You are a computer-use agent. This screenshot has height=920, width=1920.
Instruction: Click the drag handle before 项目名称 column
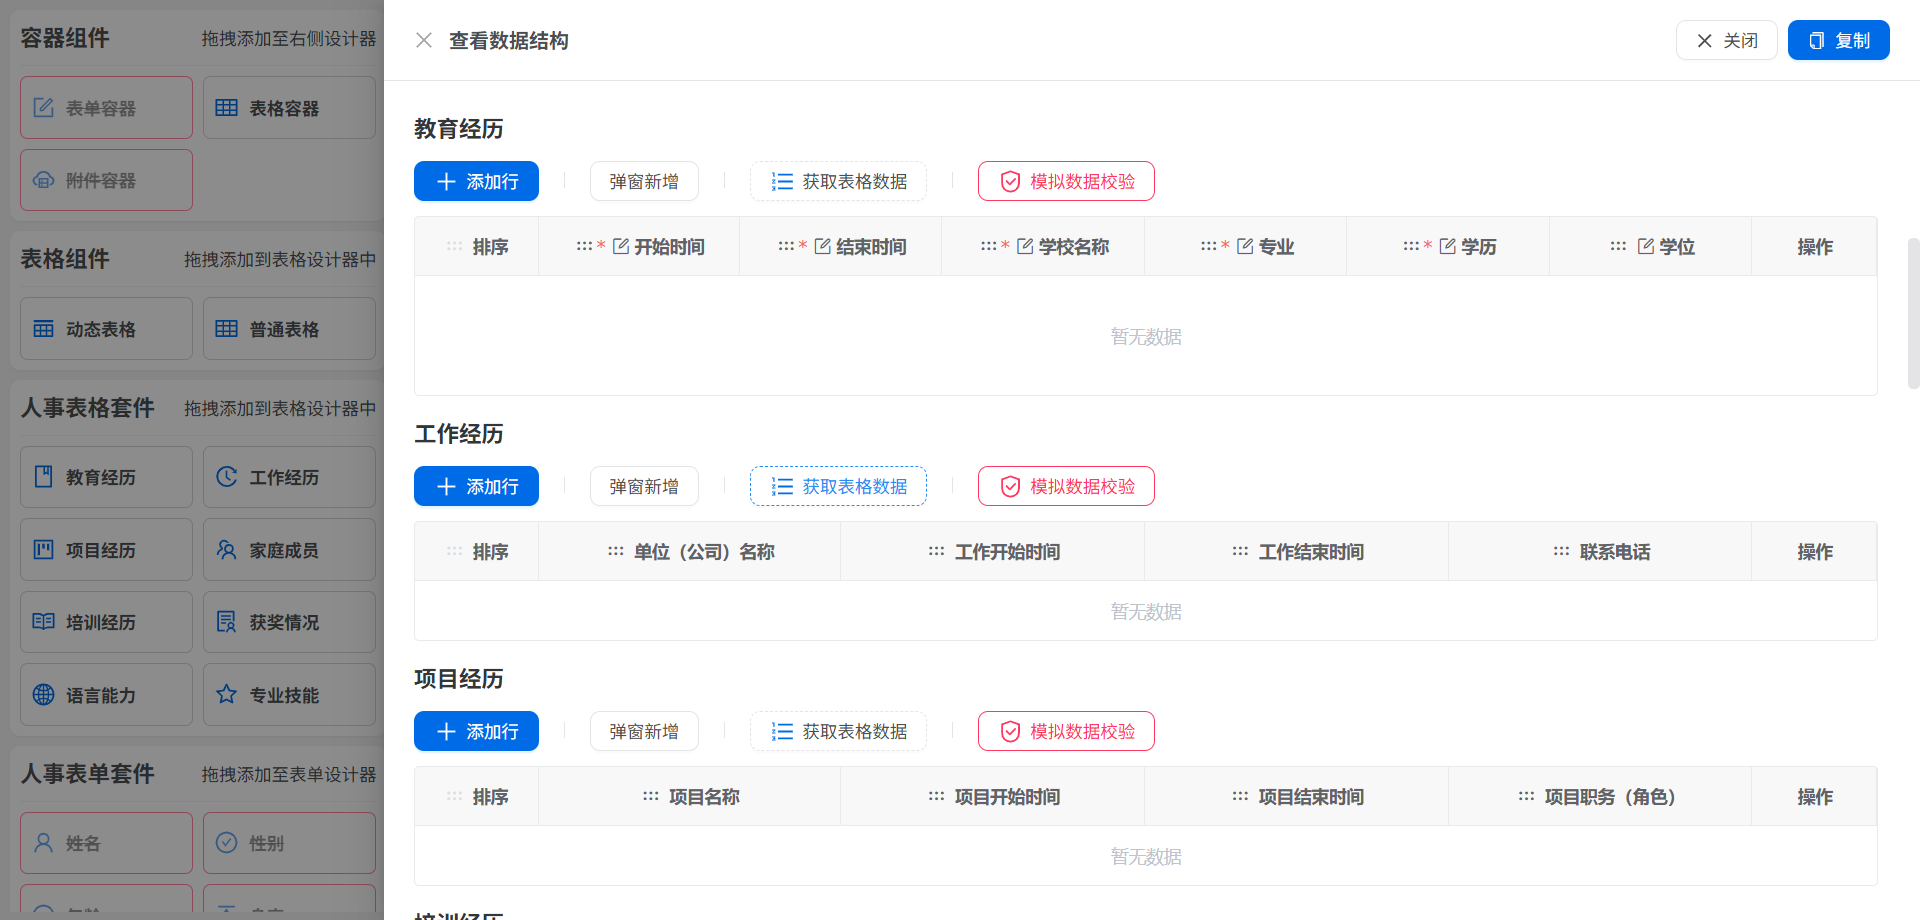coord(650,796)
